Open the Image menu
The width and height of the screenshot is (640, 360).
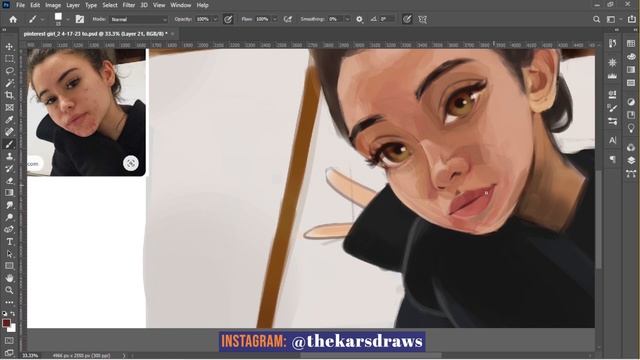coord(53,5)
